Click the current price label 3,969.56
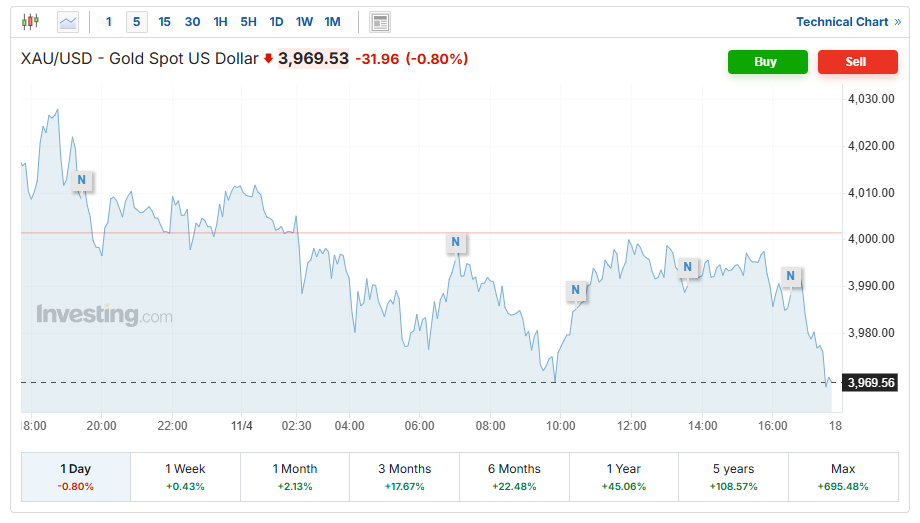The width and height of the screenshot is (920, 523). pos(869,382)
